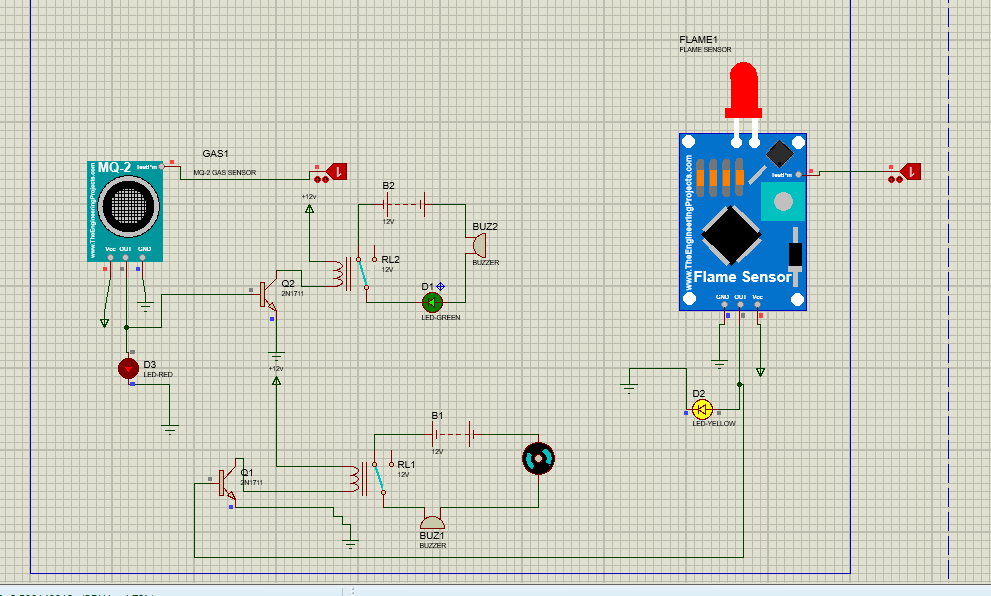Click wire junction dot below Flame Sensor OUT
The width and height of the screenshot is (991, 596).
(739, 384)
